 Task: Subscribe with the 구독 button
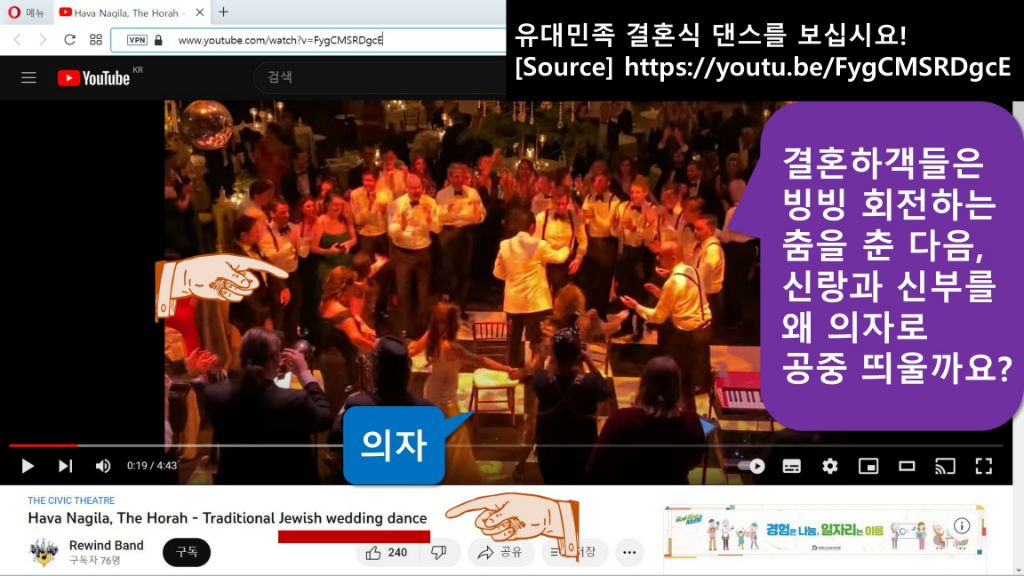[187, 552]
